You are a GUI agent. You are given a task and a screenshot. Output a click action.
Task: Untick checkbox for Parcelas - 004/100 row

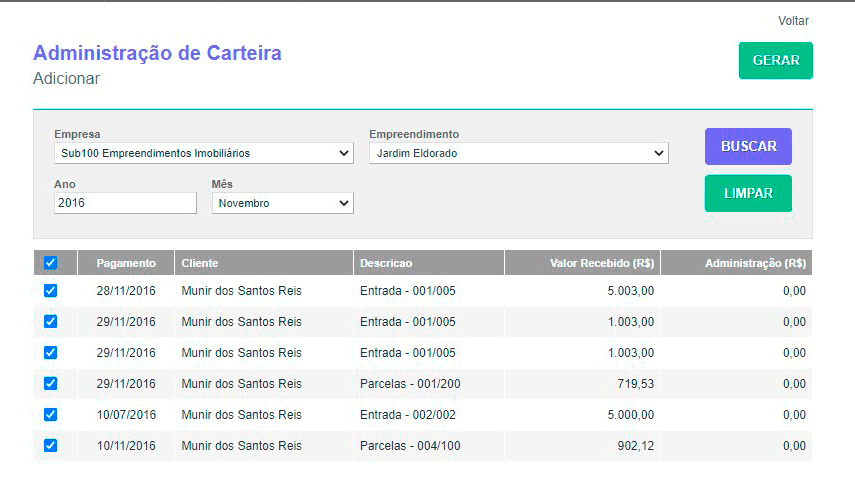pyautogui.click(x=51, y=445)
